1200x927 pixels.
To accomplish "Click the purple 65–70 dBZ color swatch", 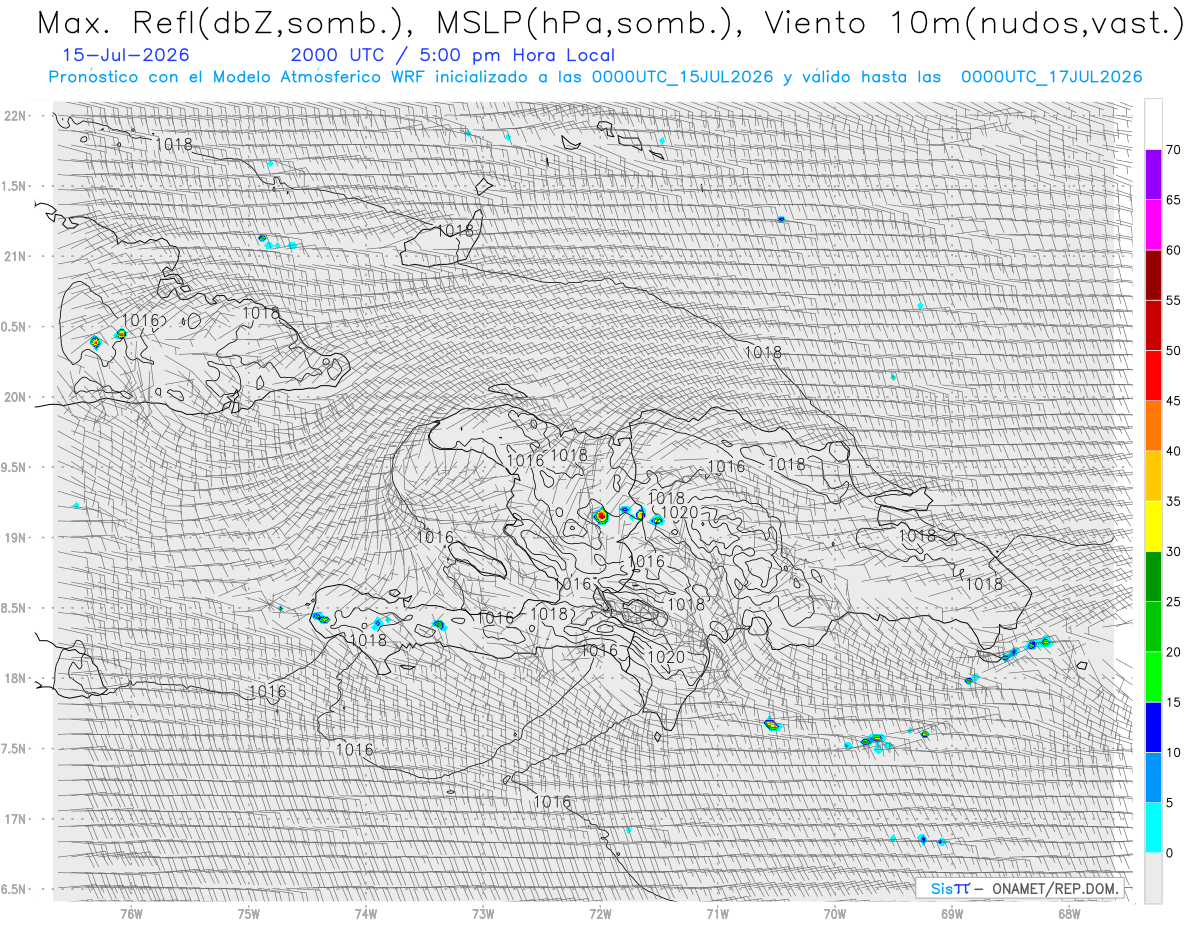I will (1153, 175).
